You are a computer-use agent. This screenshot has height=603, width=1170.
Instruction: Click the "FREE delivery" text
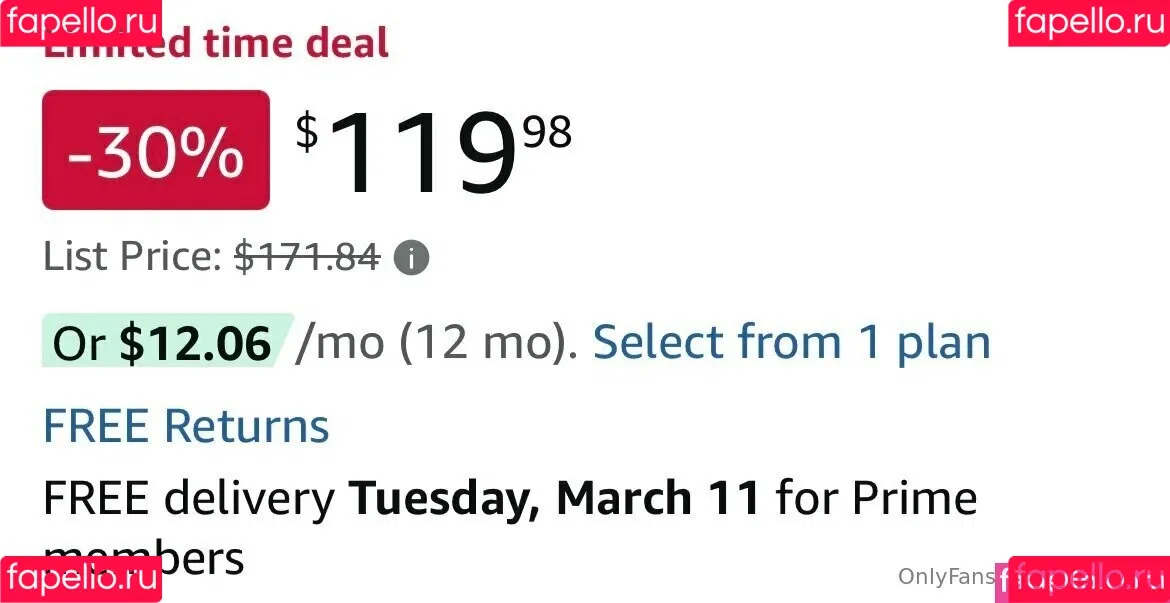[188, 498]
